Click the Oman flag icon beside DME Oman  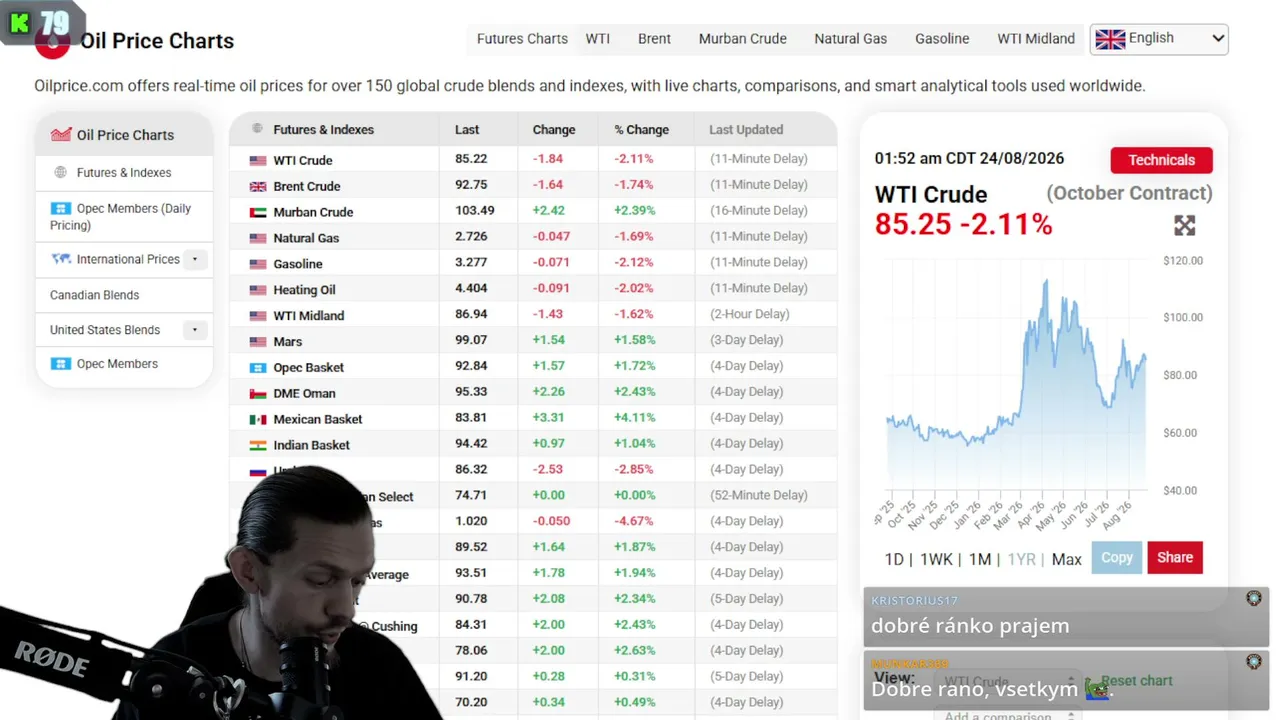pyautogui.click(x=258, y=394)
